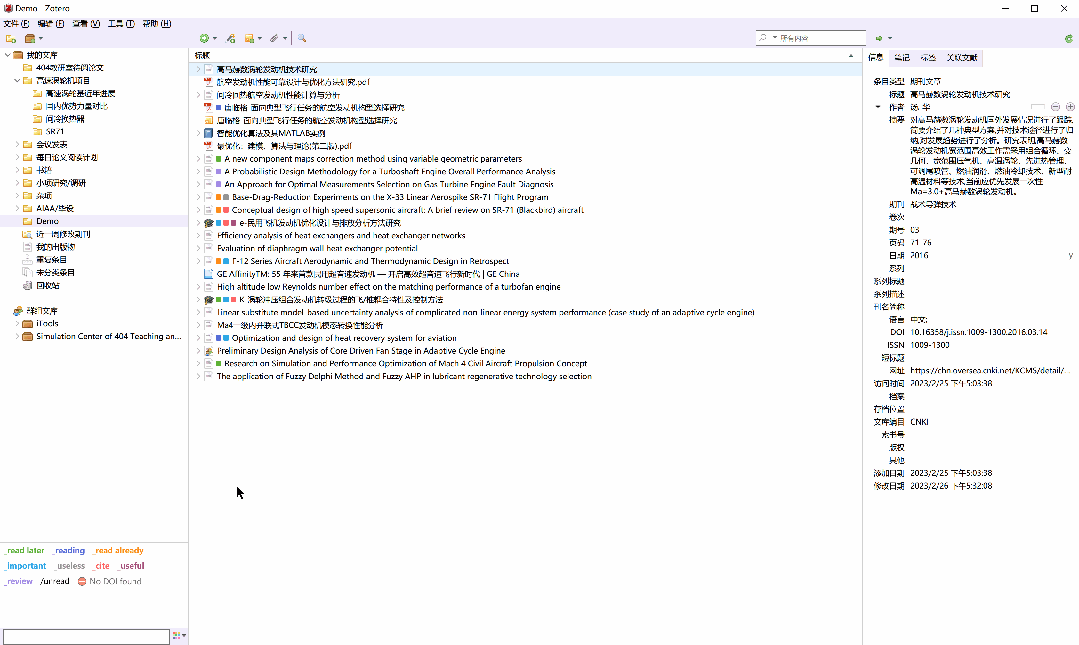The height and width of the screenshot is (645, 1079).
Task: Click the New Note icon
Action: [x=249, y=39]
